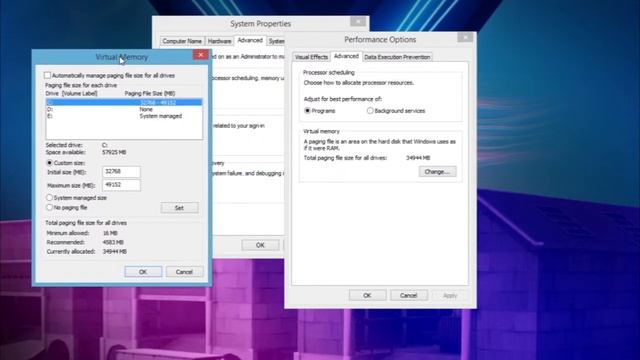Click OK in System Properties window
This screenshot has width=640, height=360.
(x=260, y=245)
